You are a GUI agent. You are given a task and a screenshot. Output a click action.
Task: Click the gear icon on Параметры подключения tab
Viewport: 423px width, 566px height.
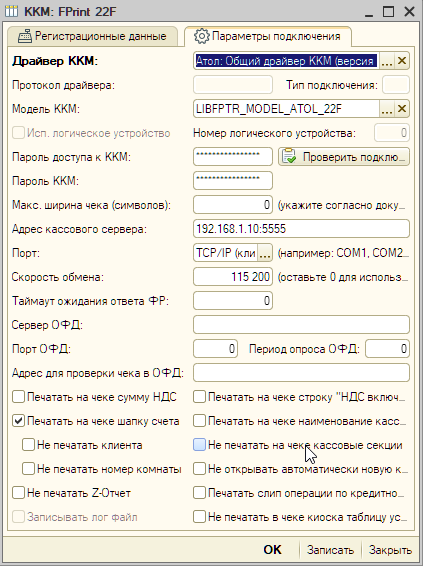point(201,36)
